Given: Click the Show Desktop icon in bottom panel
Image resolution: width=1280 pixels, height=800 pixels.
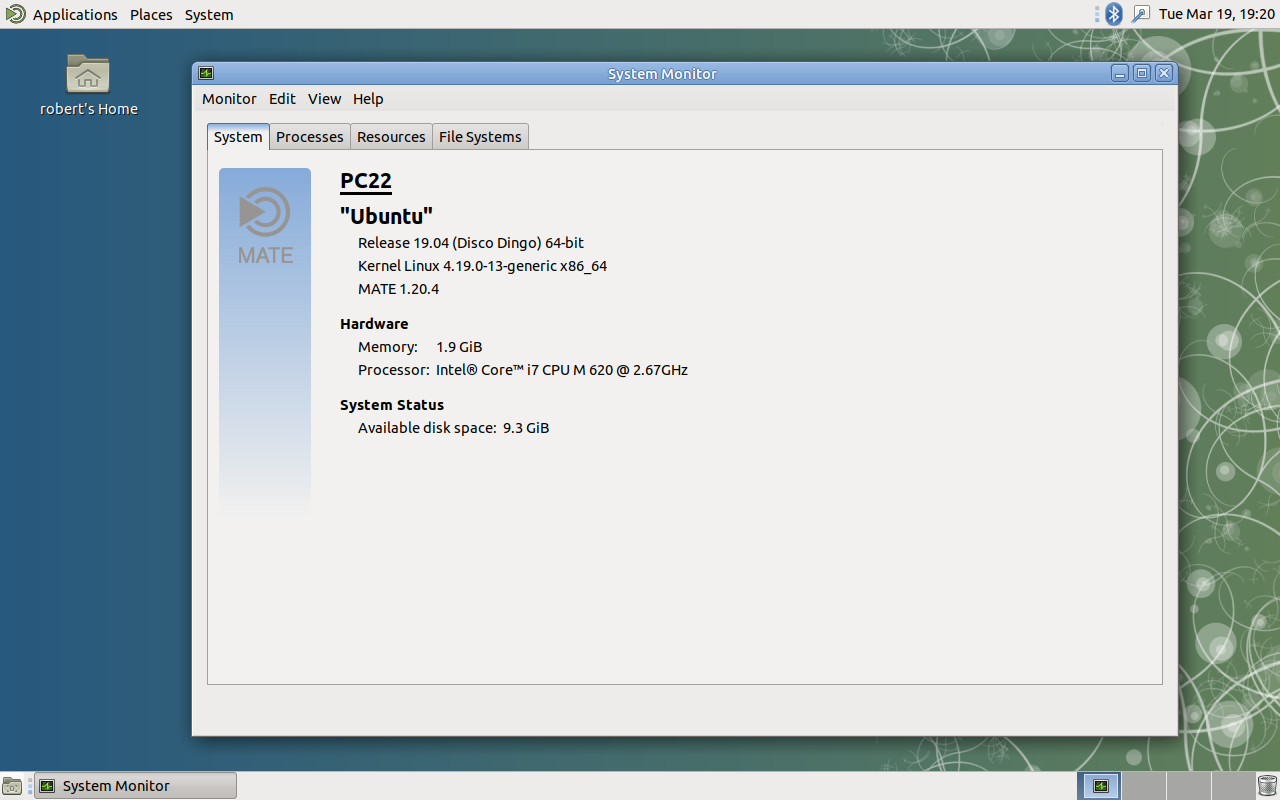Looking at the screenshot, I should click(x=12, y=786).
